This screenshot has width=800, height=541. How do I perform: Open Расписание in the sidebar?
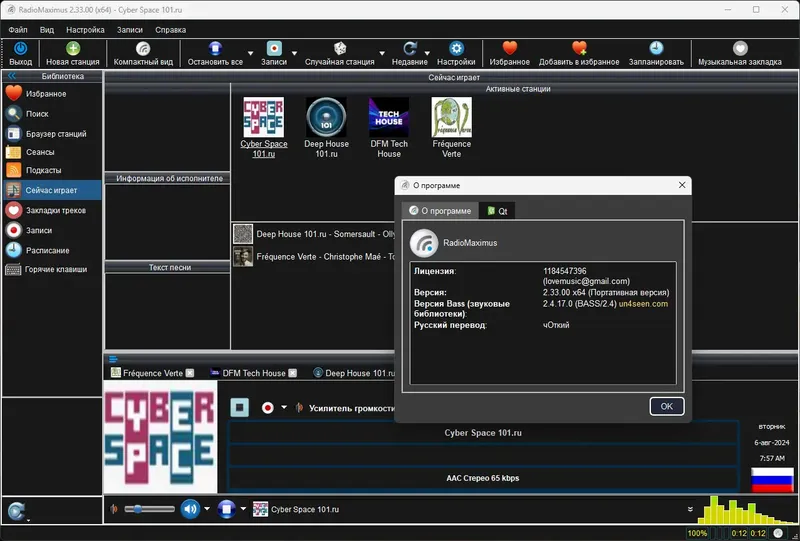(x=52, y=251)
